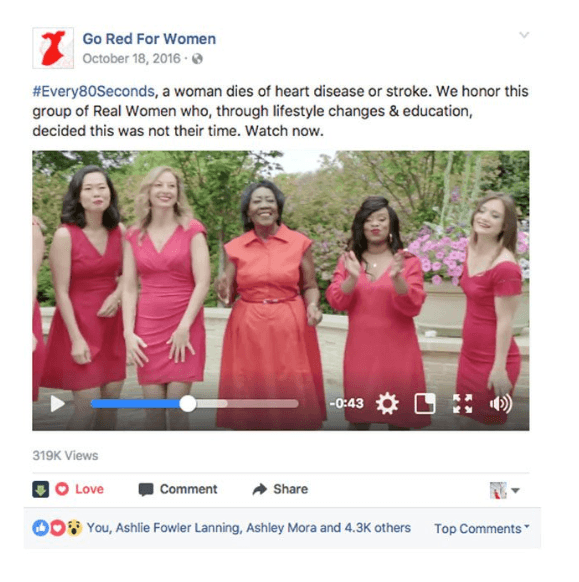Play the video with the play button
The width and height of the screenshot is (579, 582).
[x=58, y=403]
